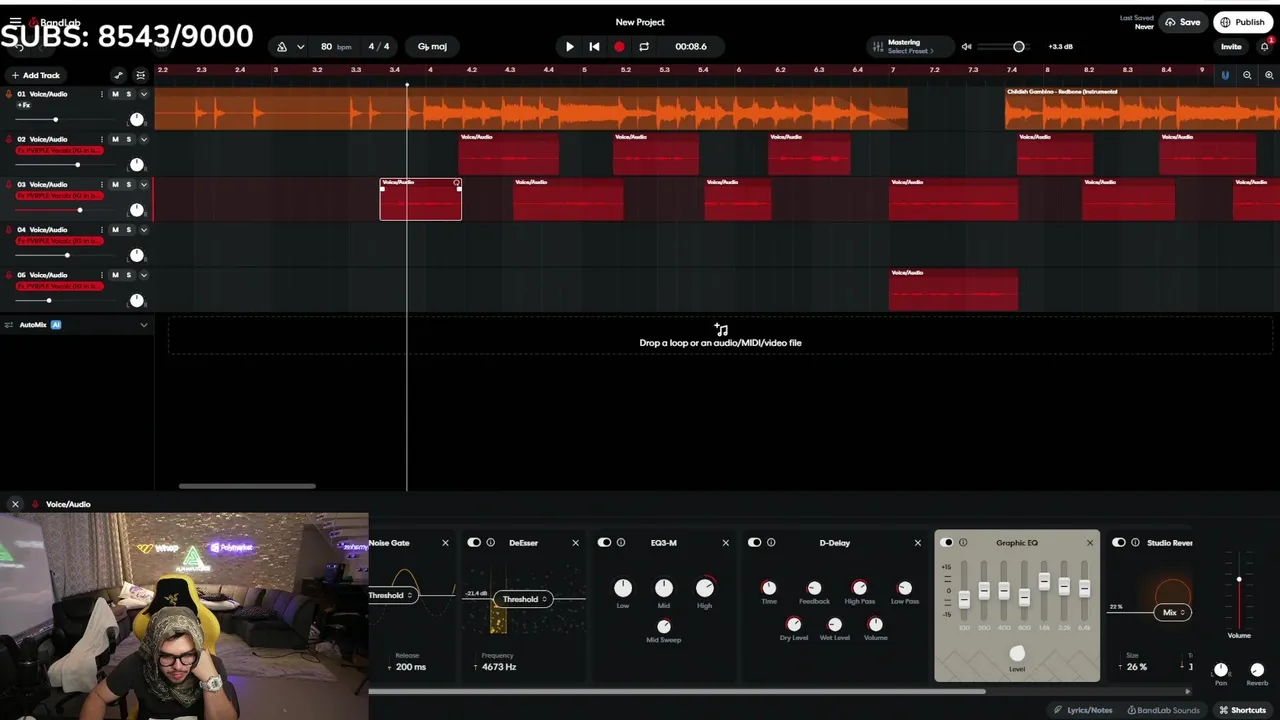Viewport: 1280px width, 720px height.
Task: Publish the project
Action: coord(1241,22)
